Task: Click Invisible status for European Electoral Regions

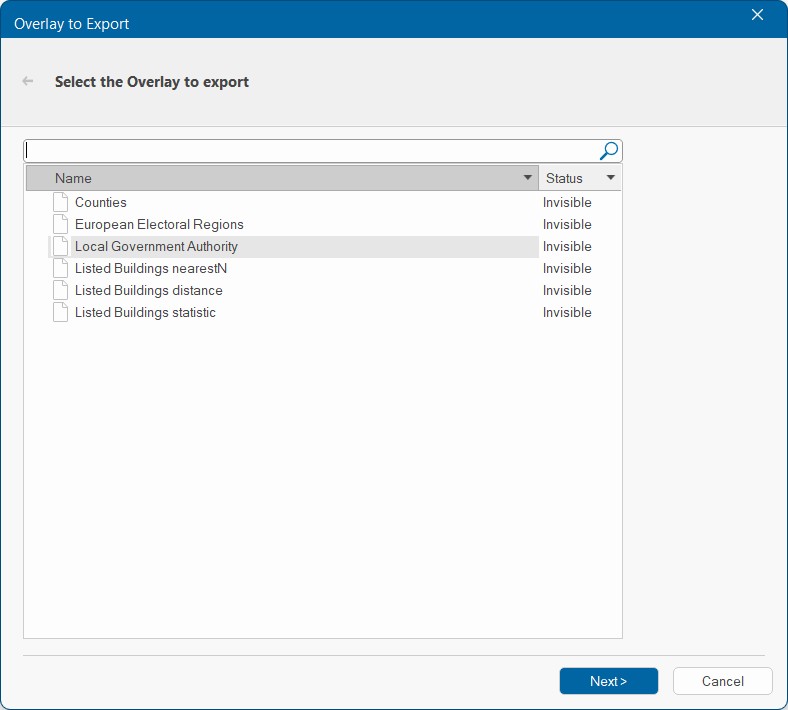Action: tap(567, 224)
